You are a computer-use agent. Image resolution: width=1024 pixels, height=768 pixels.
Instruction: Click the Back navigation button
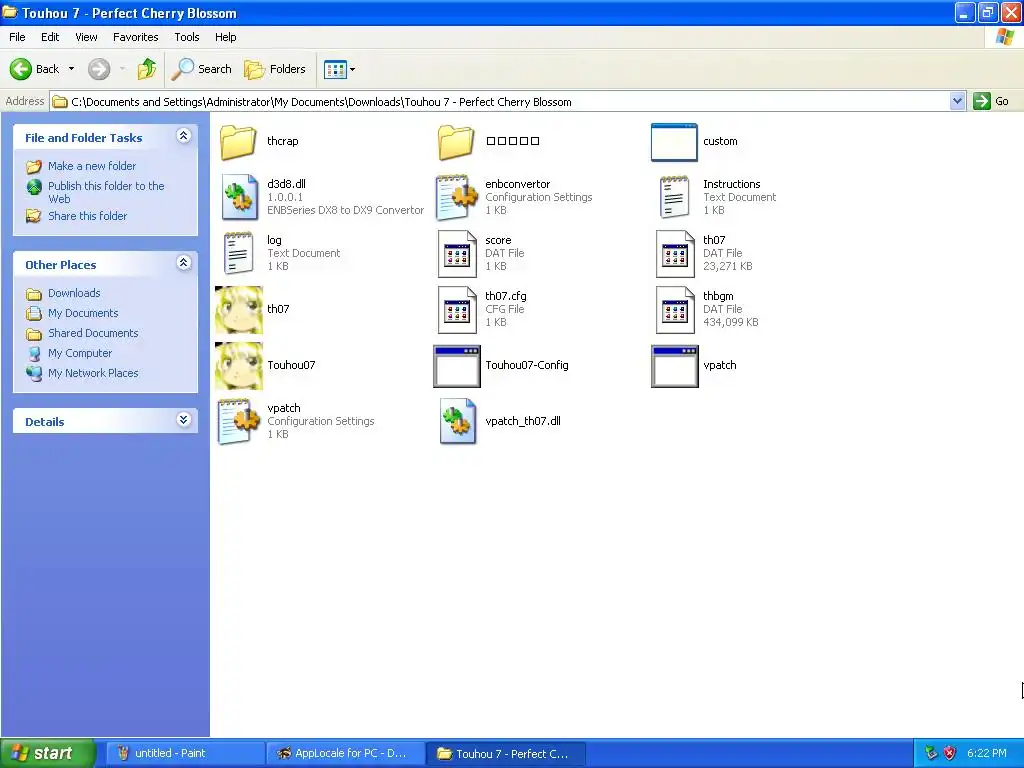(35, 69)
